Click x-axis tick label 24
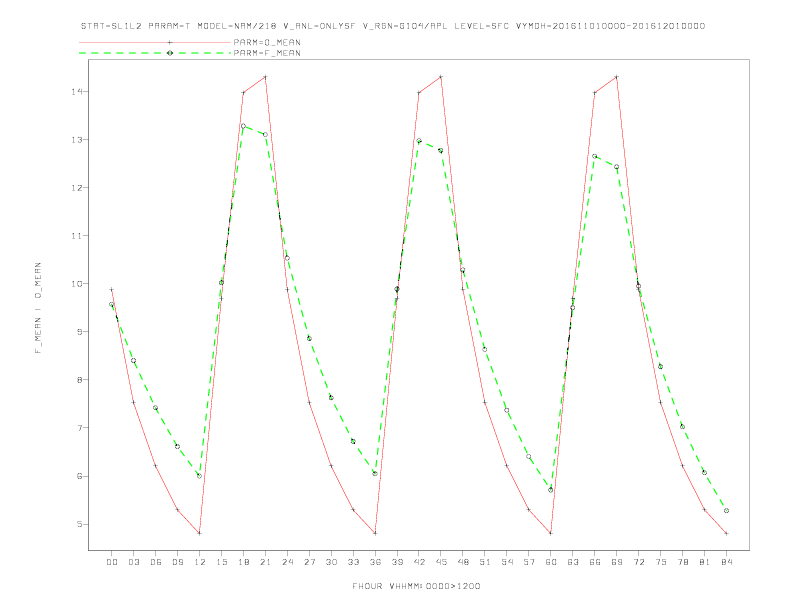The width and height of the screenshot is (792, 612). tap(287, 562)
